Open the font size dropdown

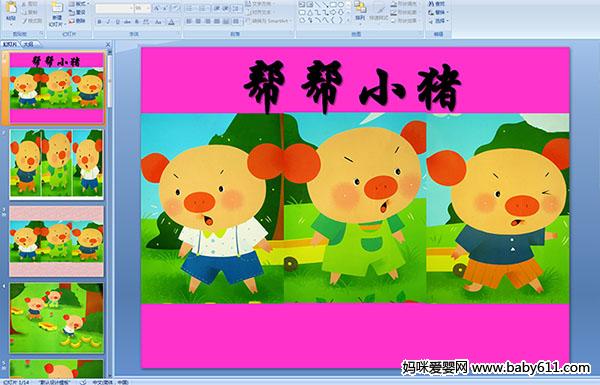point(142,8)
